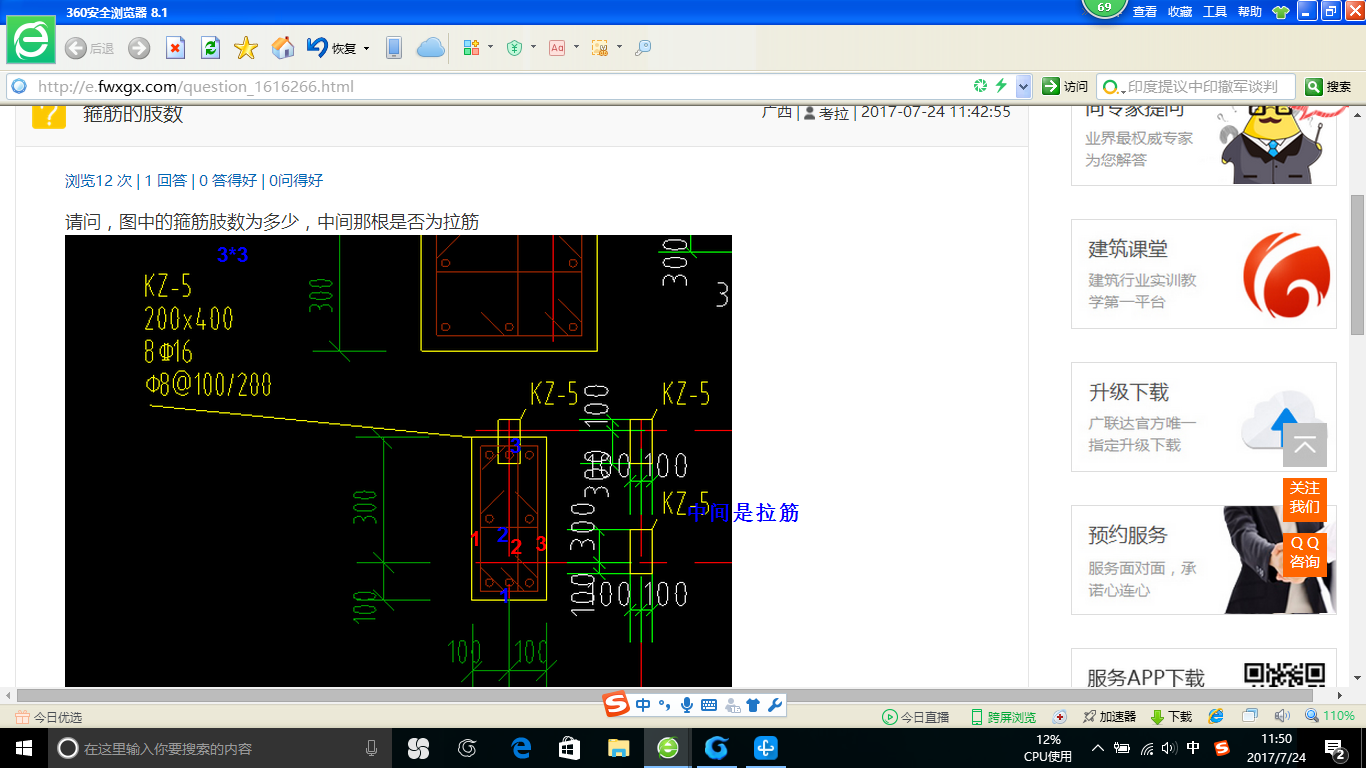Click the 加速器 rocket button
Viewport: 1366px width, 768px height.
coord(1109,717)
